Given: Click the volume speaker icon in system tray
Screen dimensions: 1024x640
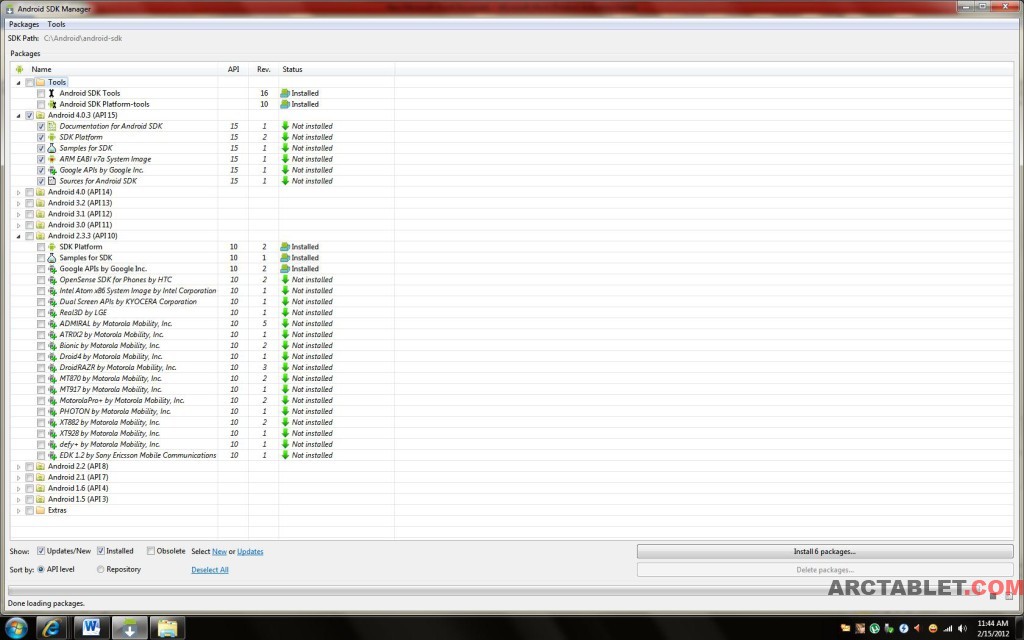Looking at the screenshot, I should [962, 629].
